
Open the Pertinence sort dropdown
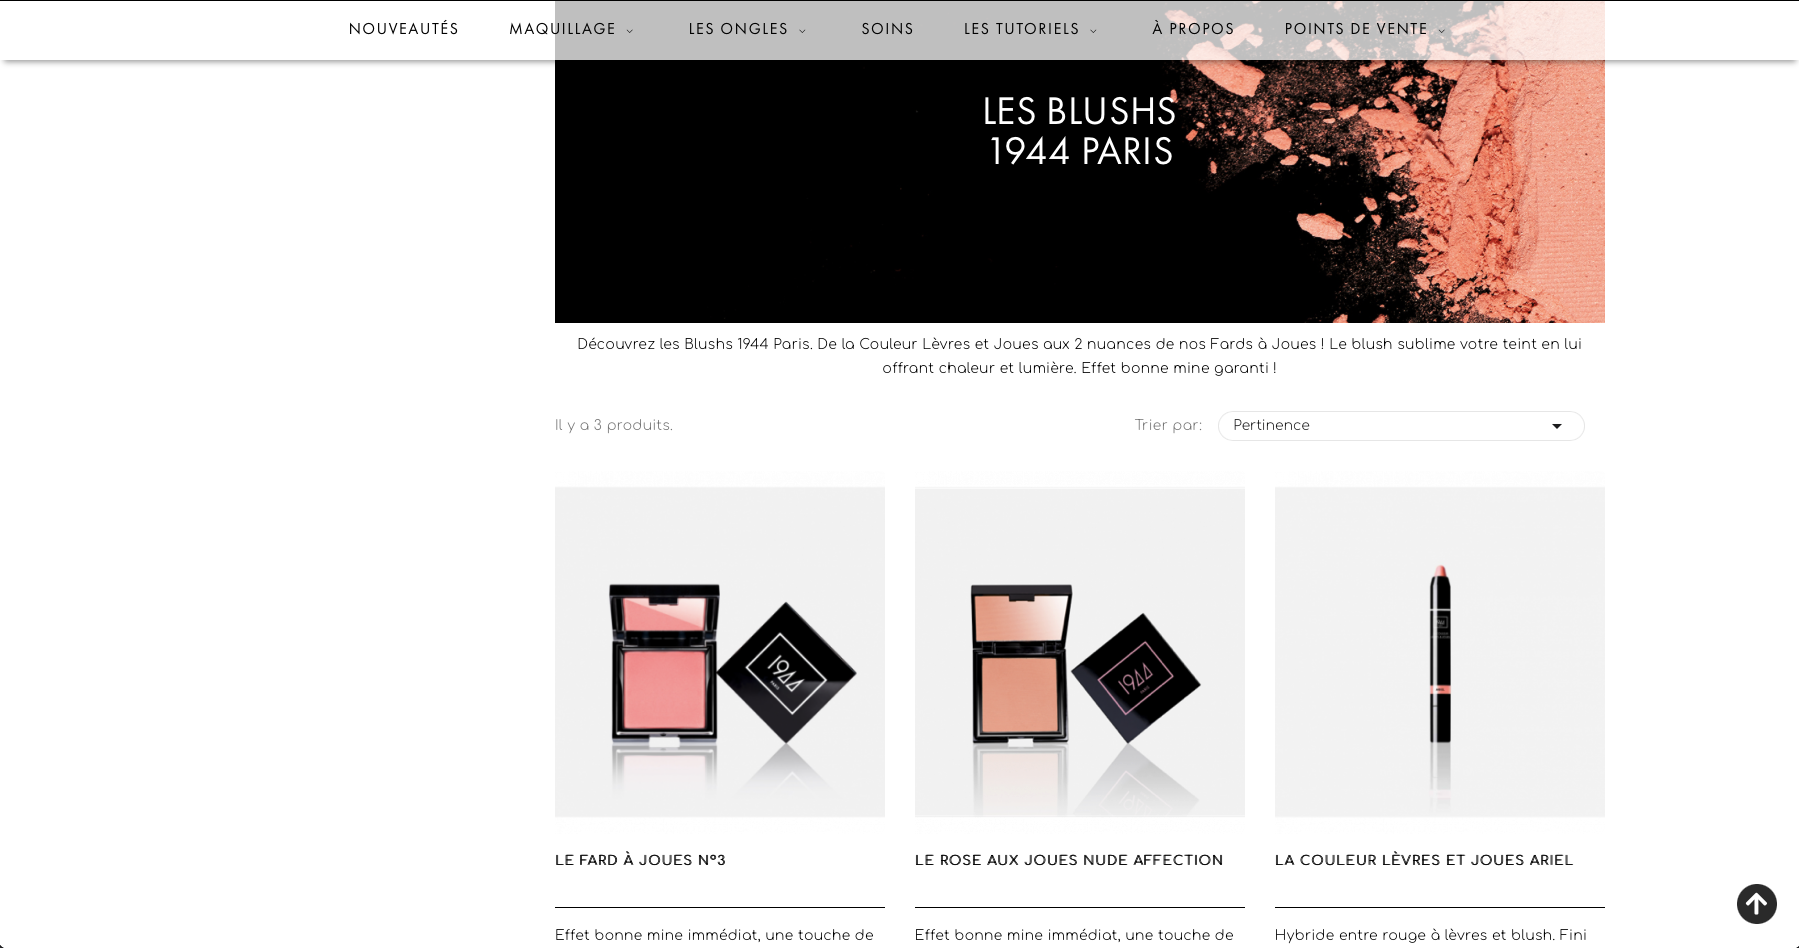[1400, 426]
